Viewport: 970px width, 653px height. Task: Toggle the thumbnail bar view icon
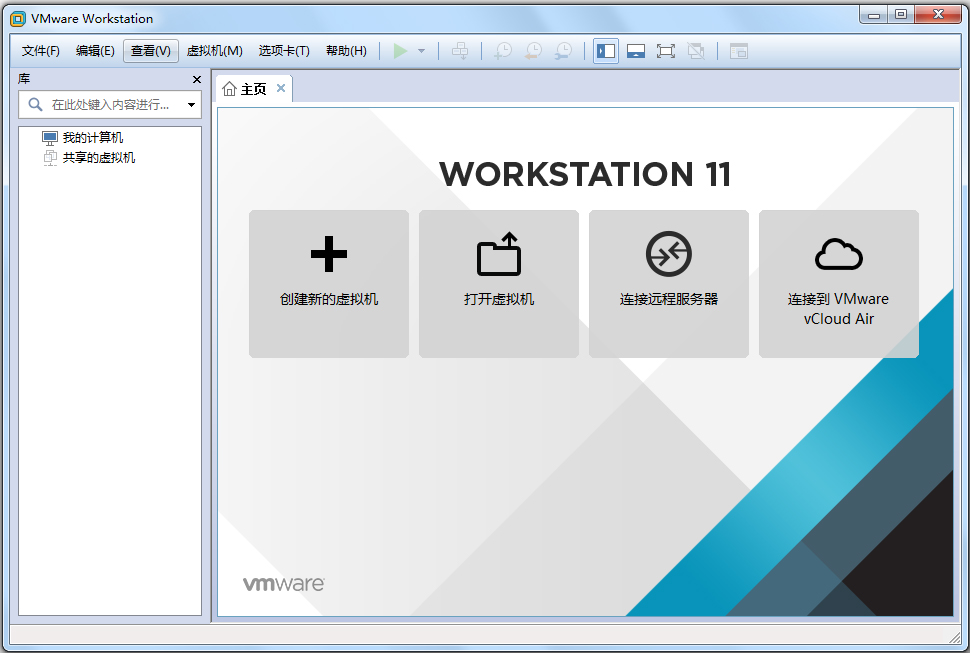coord(636,51)
